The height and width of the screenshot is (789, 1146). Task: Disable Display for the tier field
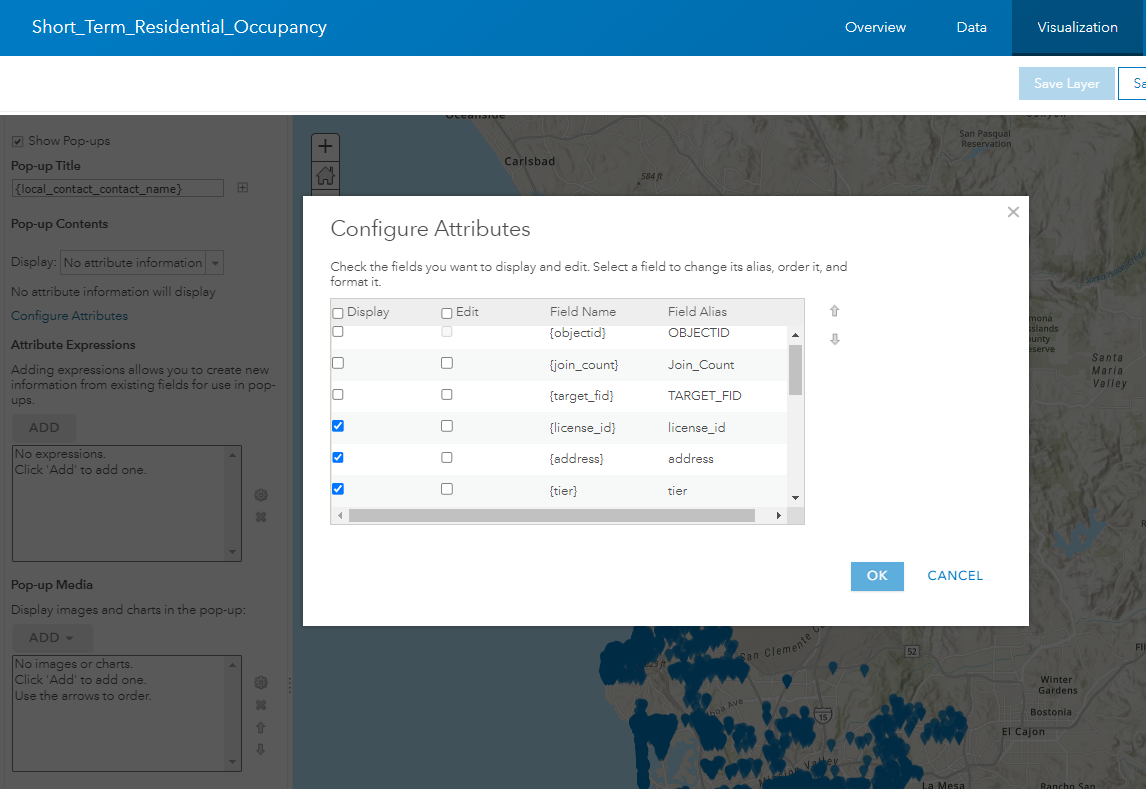tap(337, 490)
